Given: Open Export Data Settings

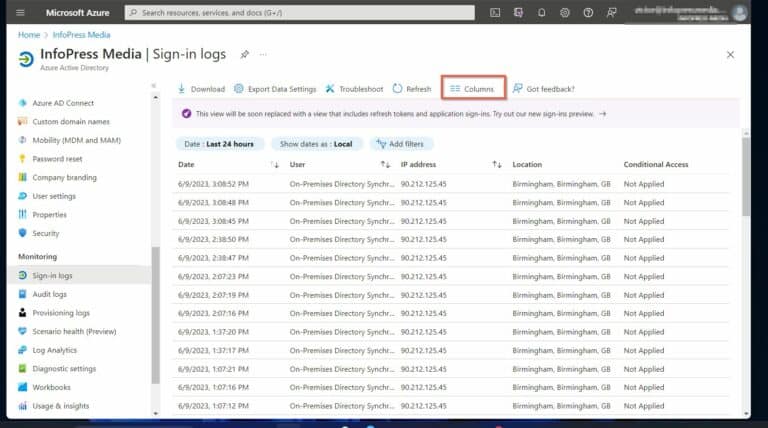Looking at the screenshot, I should [x=275, y=89].
